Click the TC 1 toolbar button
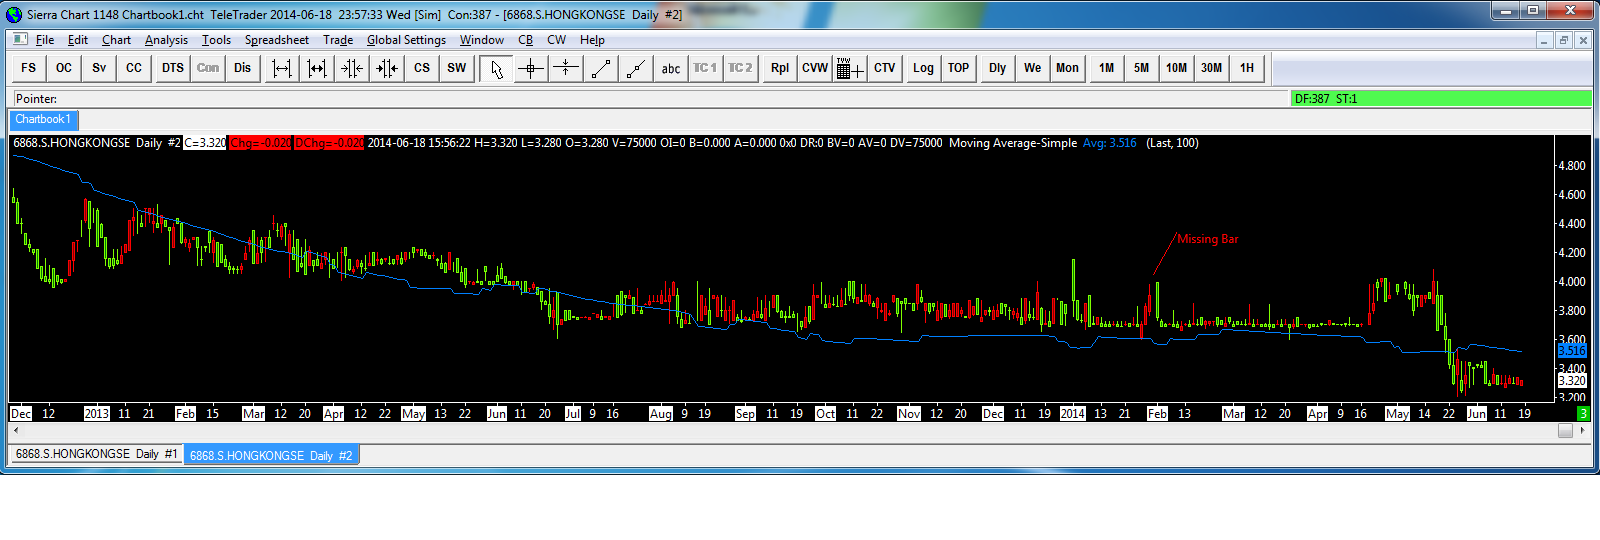Screen dimensions: 1600x540 coord(705,68)
